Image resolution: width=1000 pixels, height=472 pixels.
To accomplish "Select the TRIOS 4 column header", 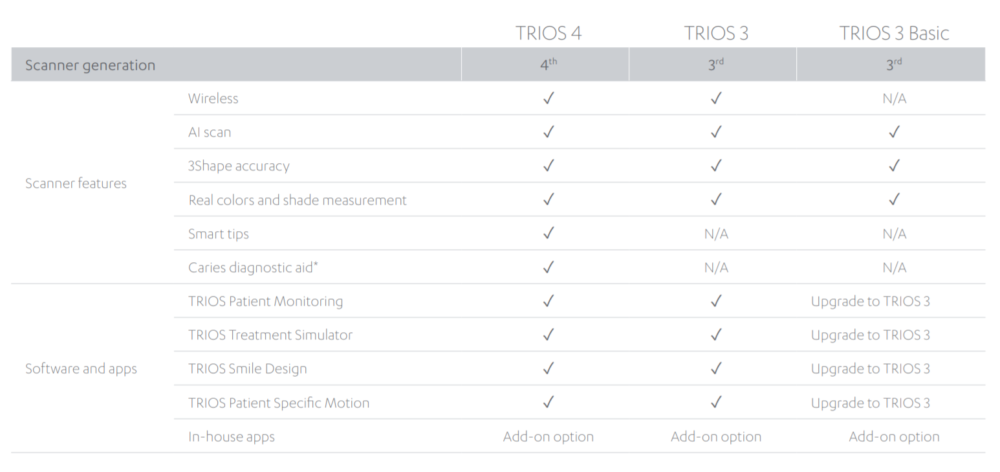I will coord(548,33).
